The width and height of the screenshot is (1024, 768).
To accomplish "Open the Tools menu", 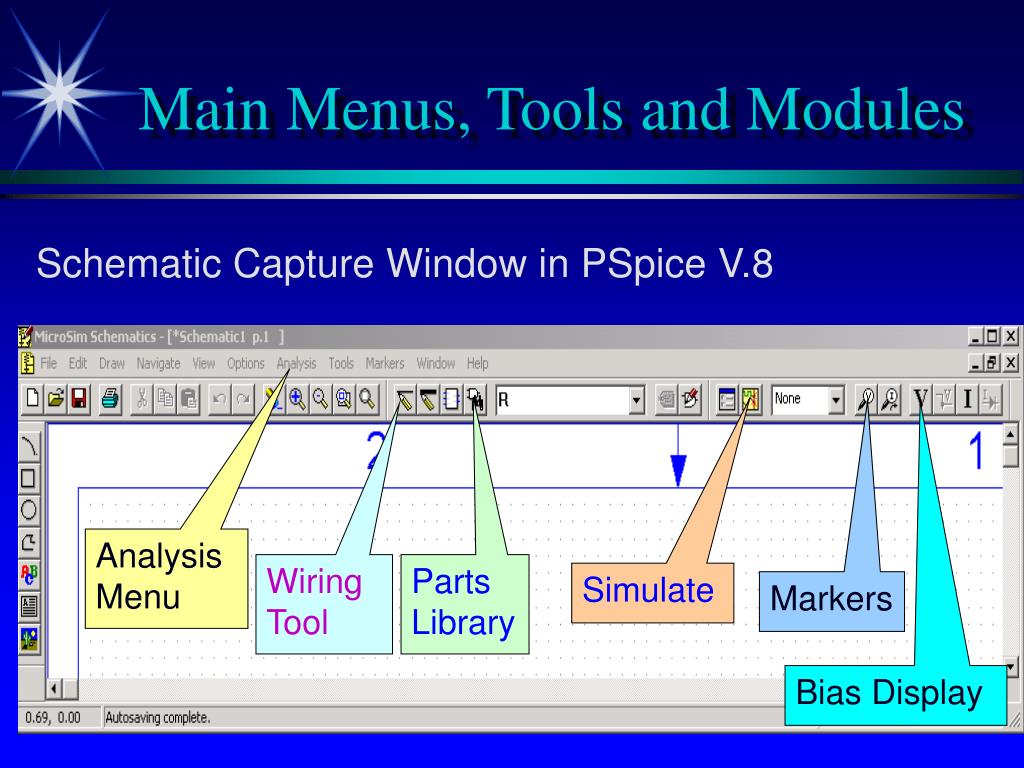I will coord(341,363).
